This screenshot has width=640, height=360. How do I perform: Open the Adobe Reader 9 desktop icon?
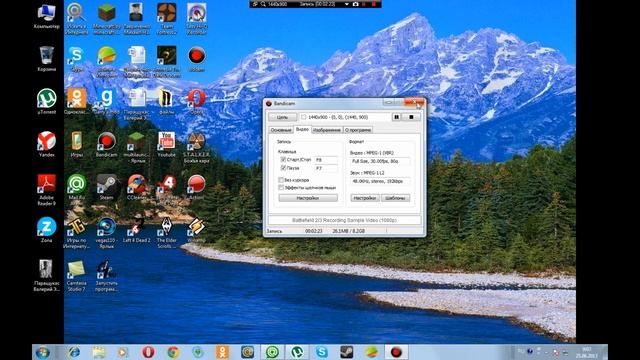(x=47, y=190)
